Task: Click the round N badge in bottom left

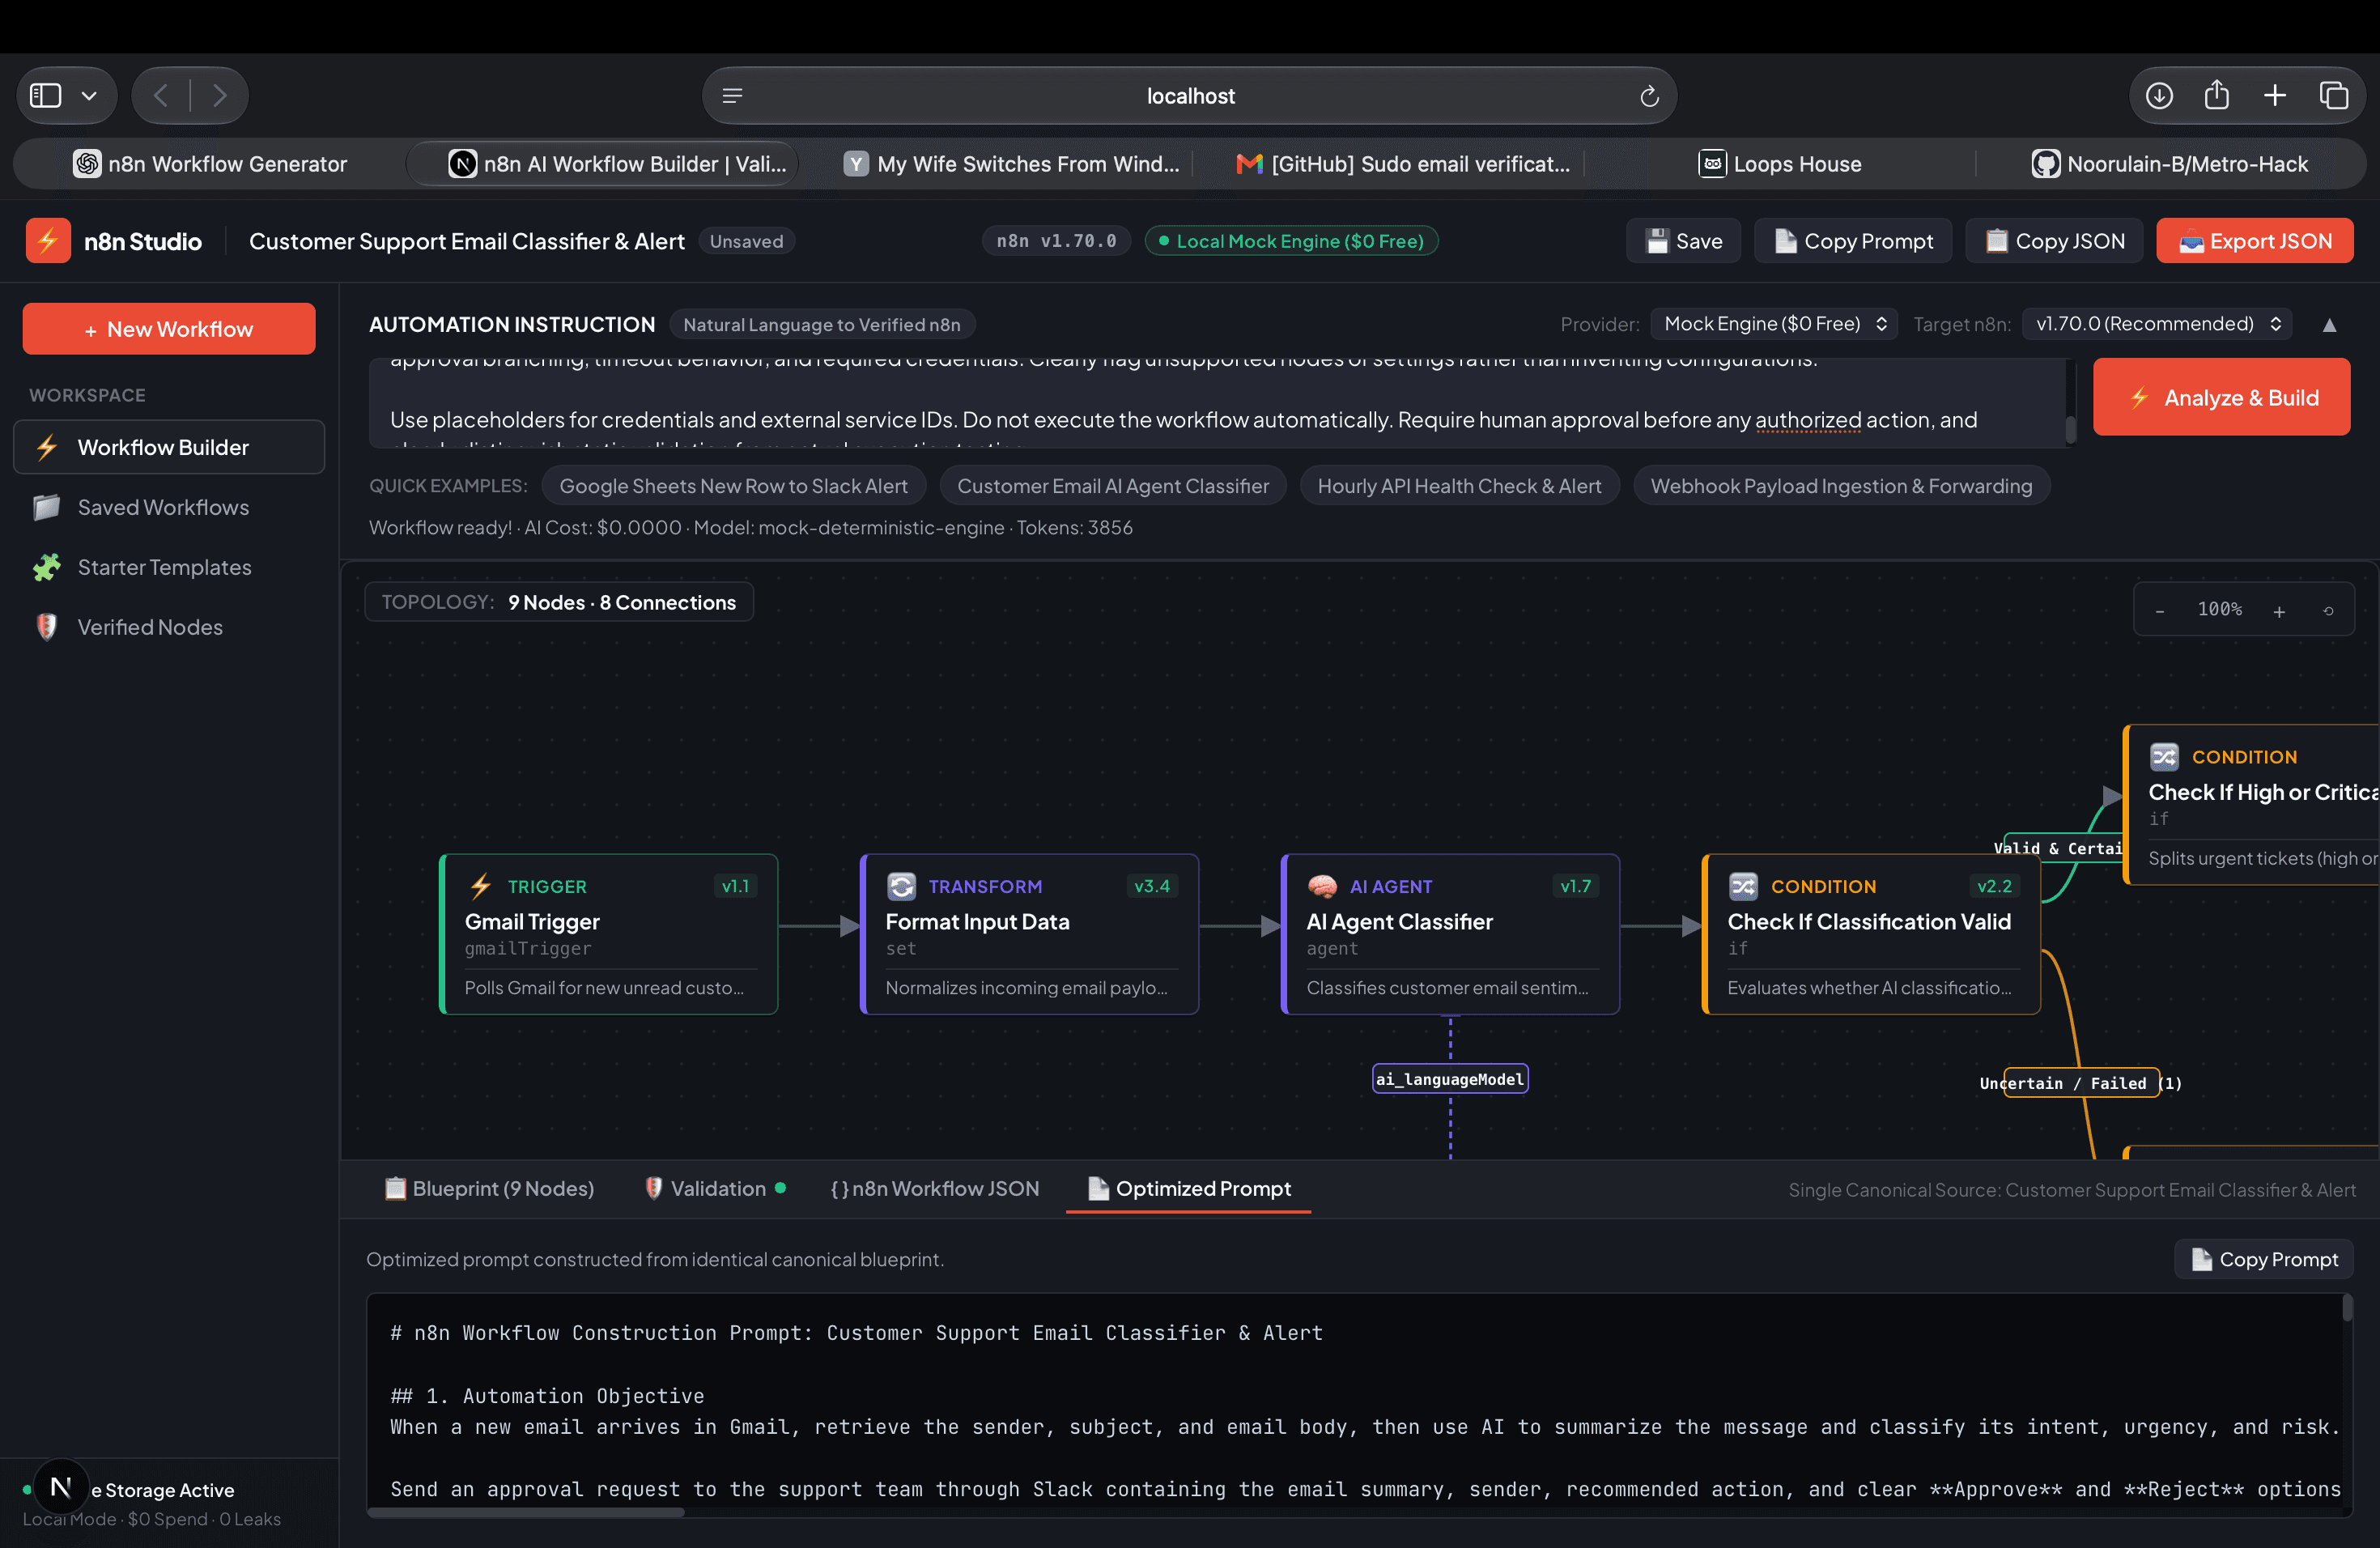Action: tap(61, 1487)
